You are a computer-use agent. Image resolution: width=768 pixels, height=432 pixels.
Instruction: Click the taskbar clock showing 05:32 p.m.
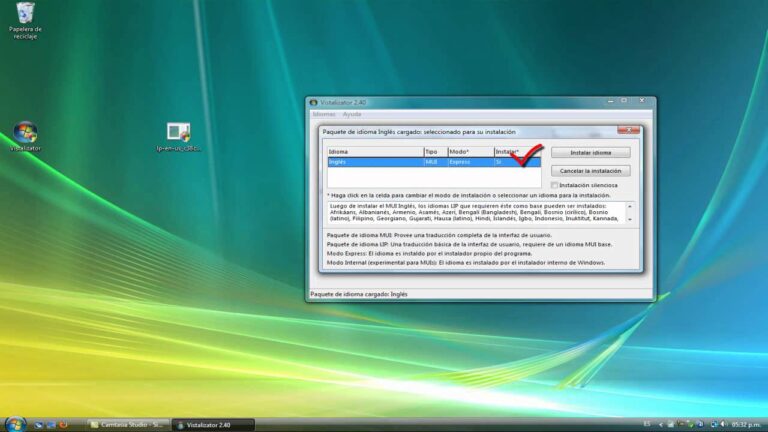click(746, 424)
